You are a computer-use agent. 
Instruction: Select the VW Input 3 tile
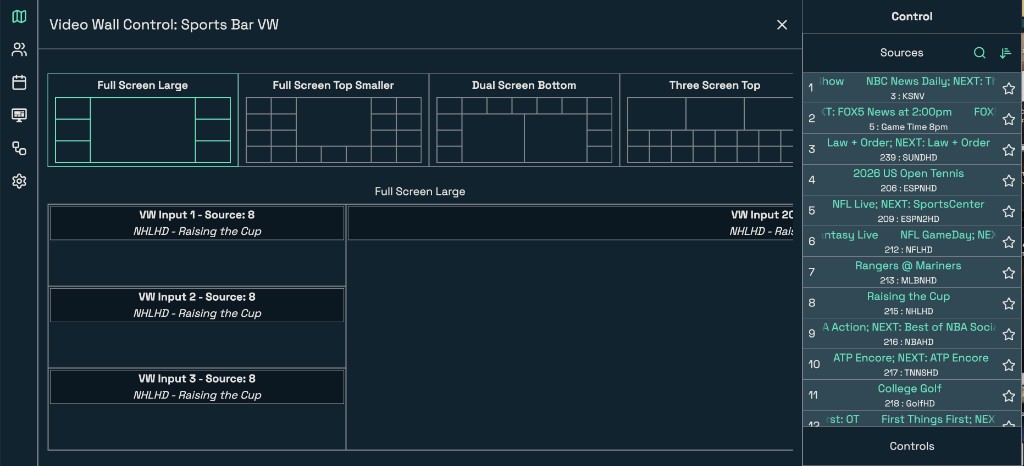pos(197,409)
